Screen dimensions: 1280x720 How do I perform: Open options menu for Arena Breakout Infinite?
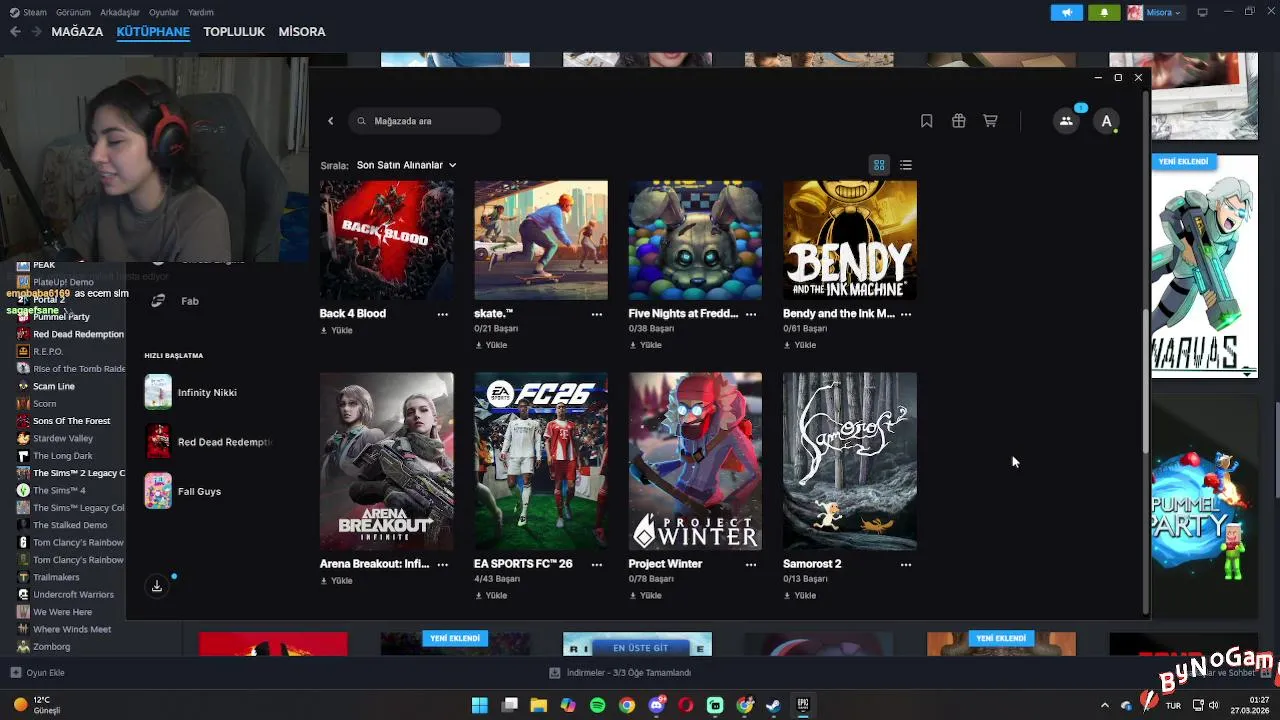pos(443,564)
